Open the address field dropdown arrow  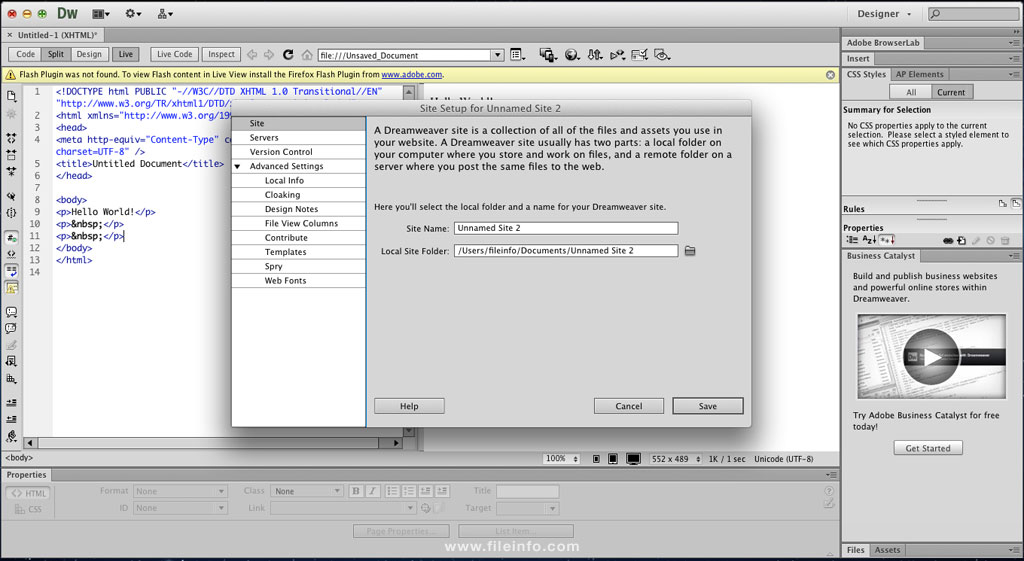(498, 56)
